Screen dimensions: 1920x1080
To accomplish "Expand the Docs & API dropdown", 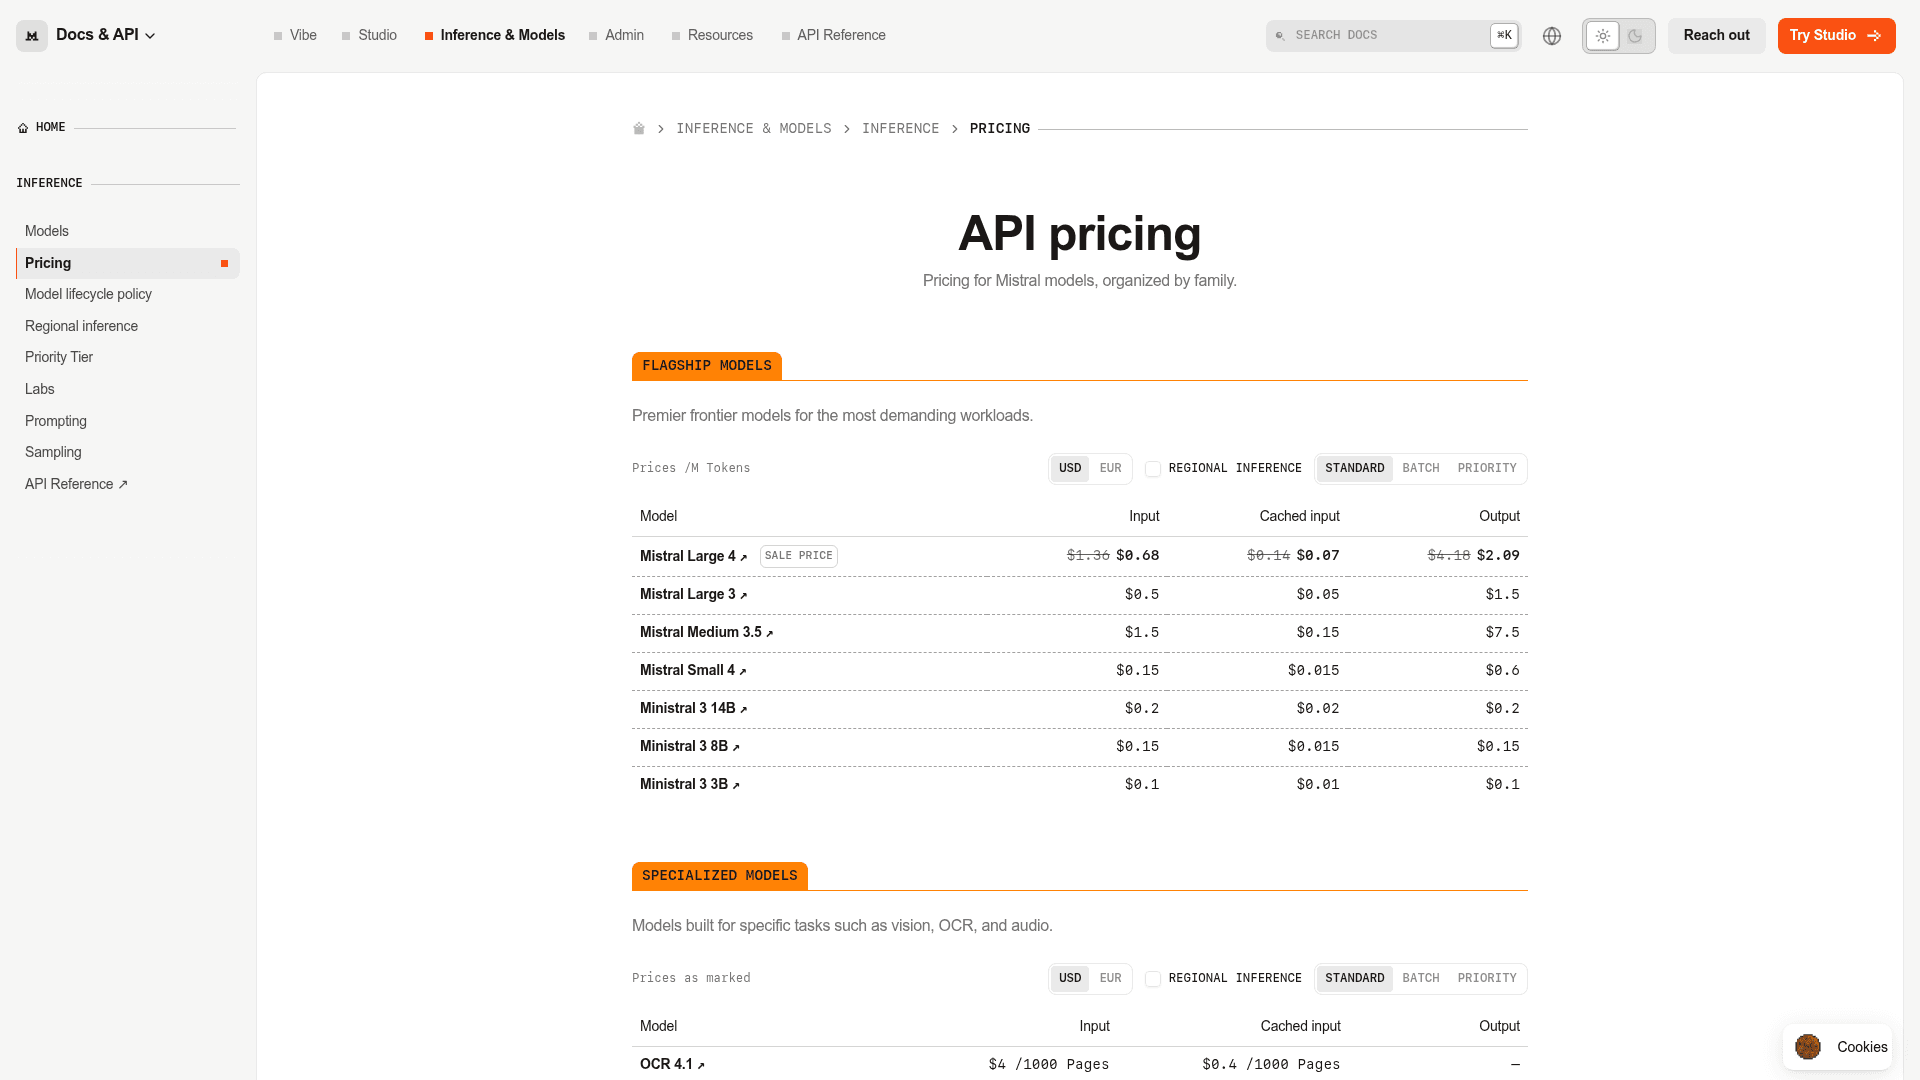I will [x=106, y=35].
